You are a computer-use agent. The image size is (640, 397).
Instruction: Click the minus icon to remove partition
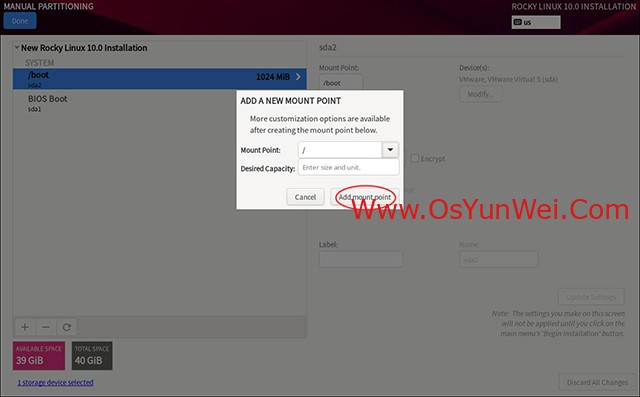tap(46, 327)
